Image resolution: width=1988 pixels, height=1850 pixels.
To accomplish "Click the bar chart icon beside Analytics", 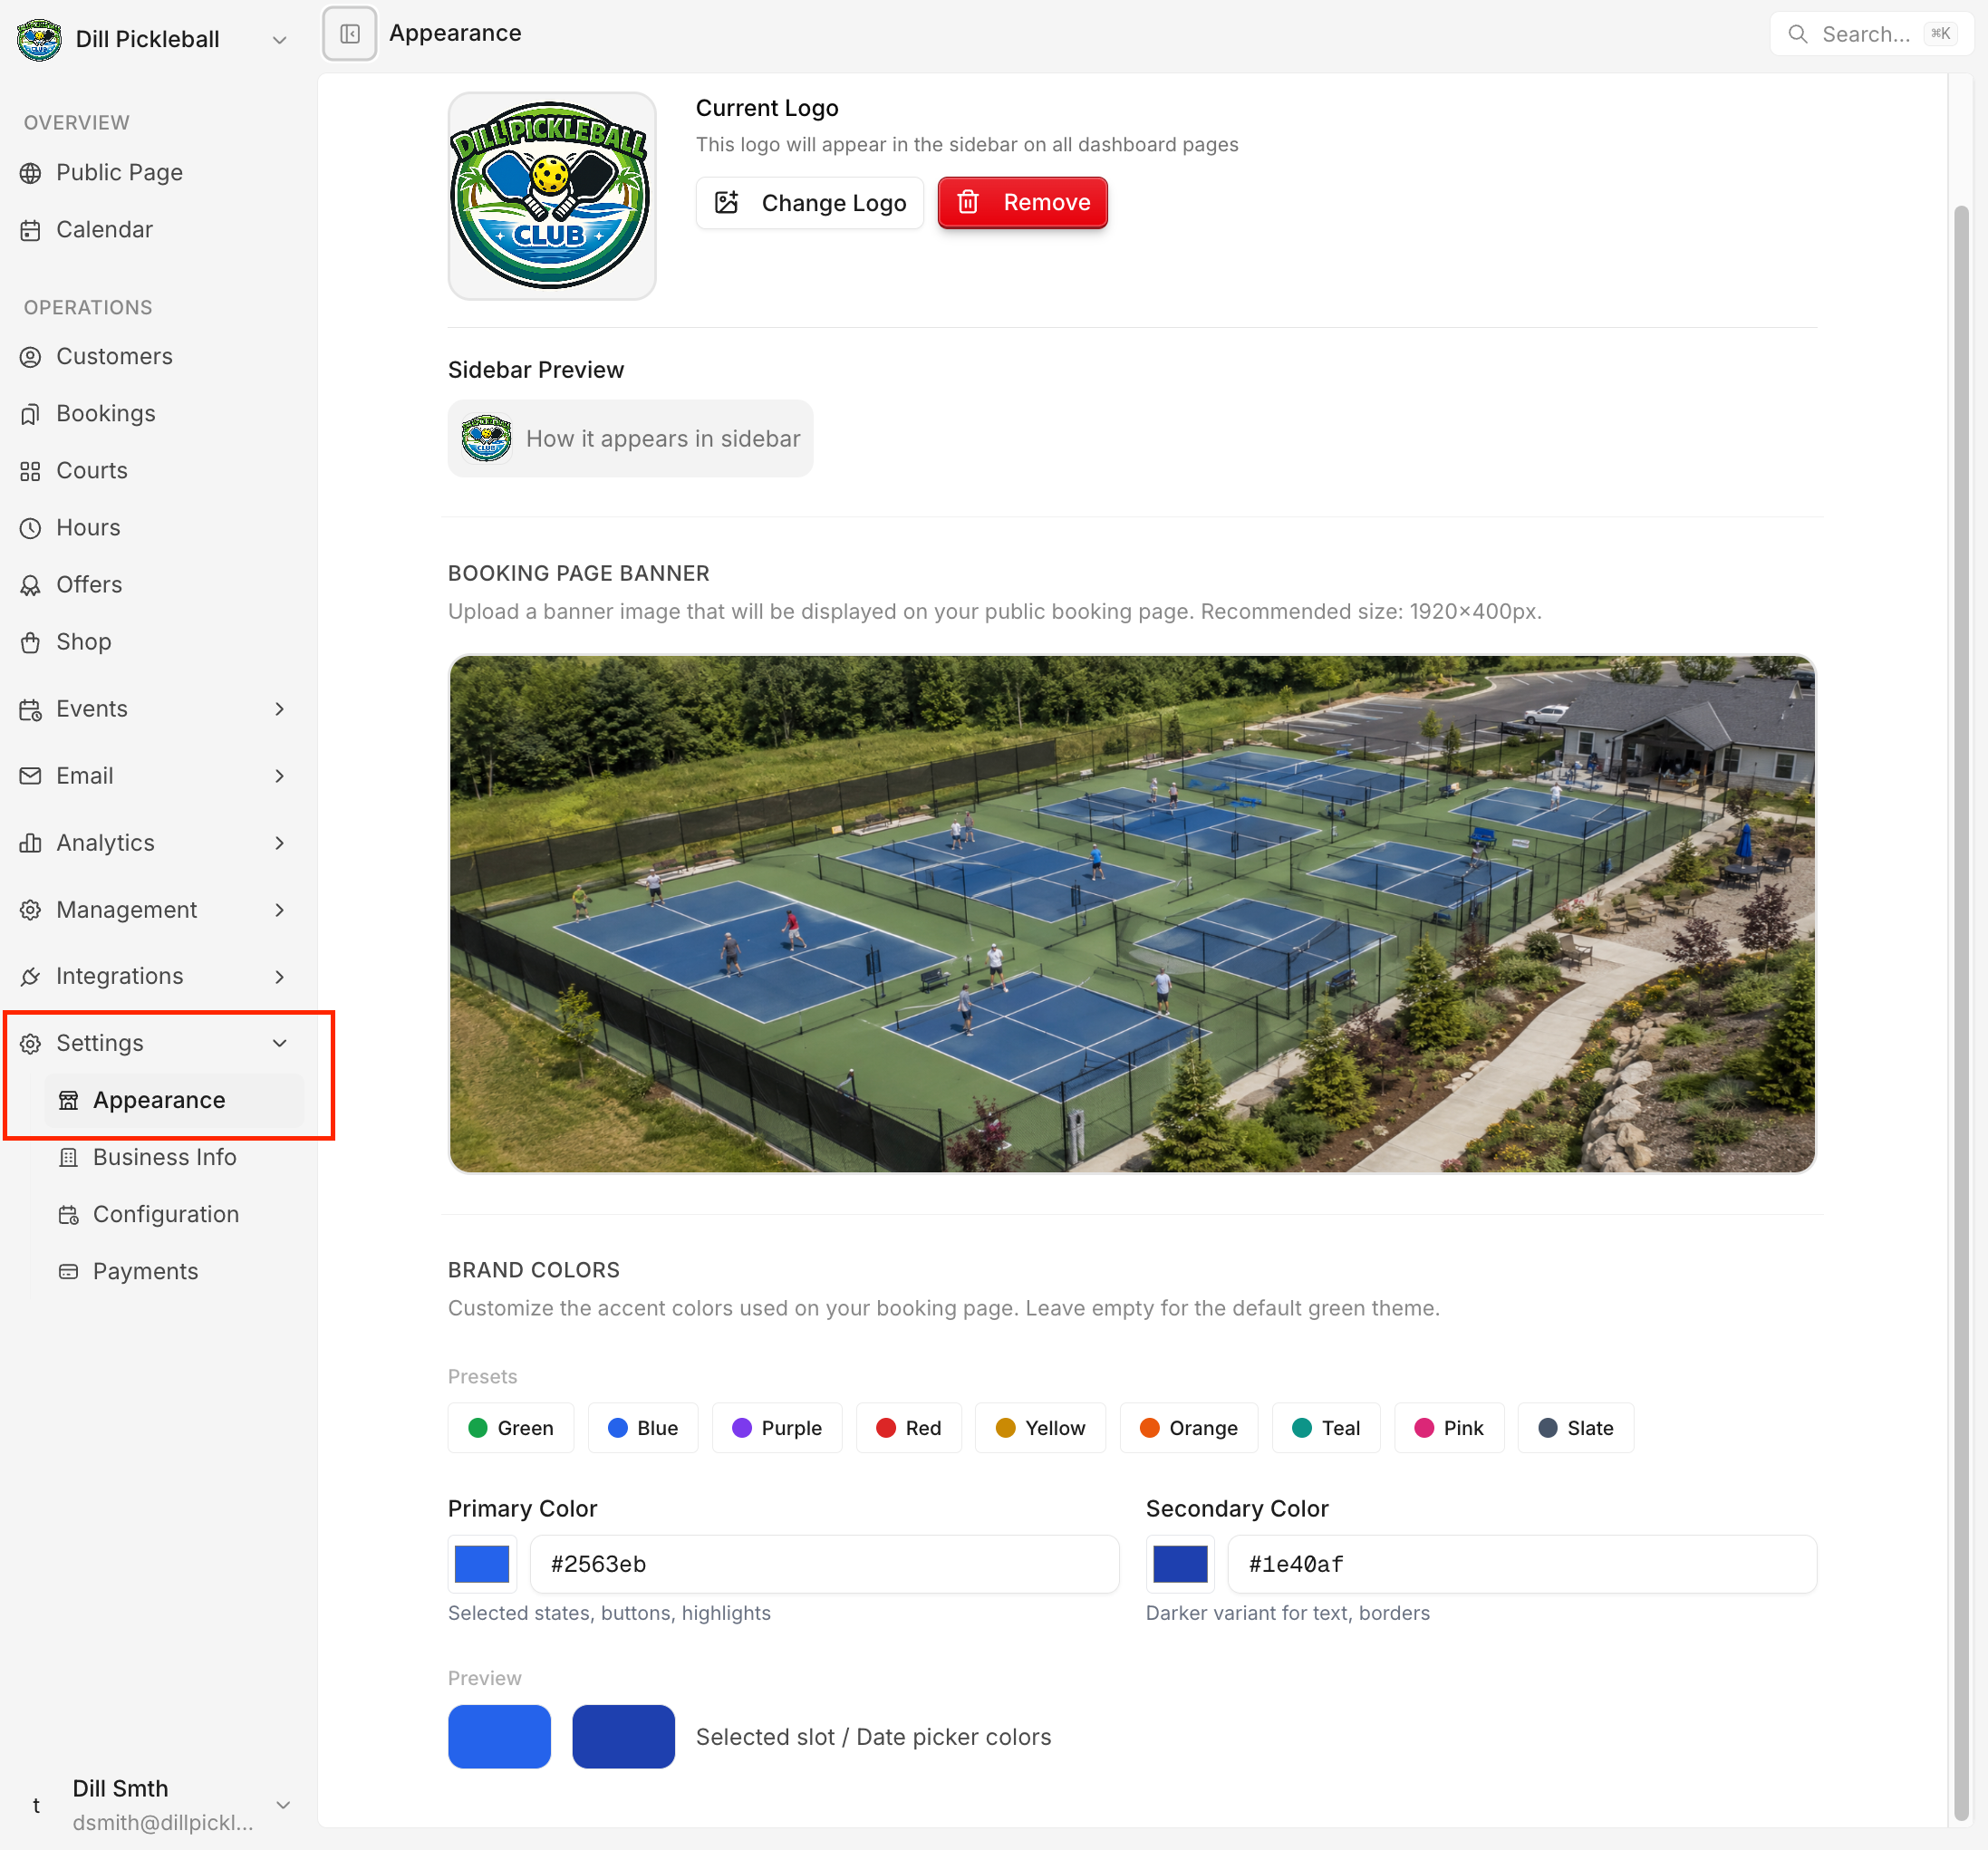I will click(x=31, y=843).
